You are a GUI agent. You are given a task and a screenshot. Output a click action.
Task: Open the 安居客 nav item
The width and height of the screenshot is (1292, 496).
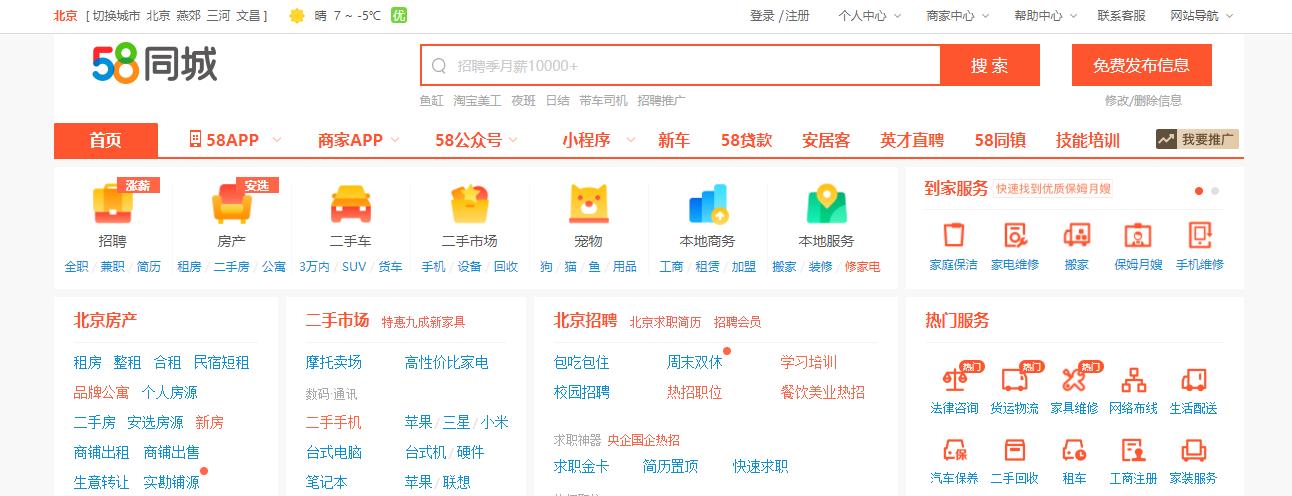point(826,140)
